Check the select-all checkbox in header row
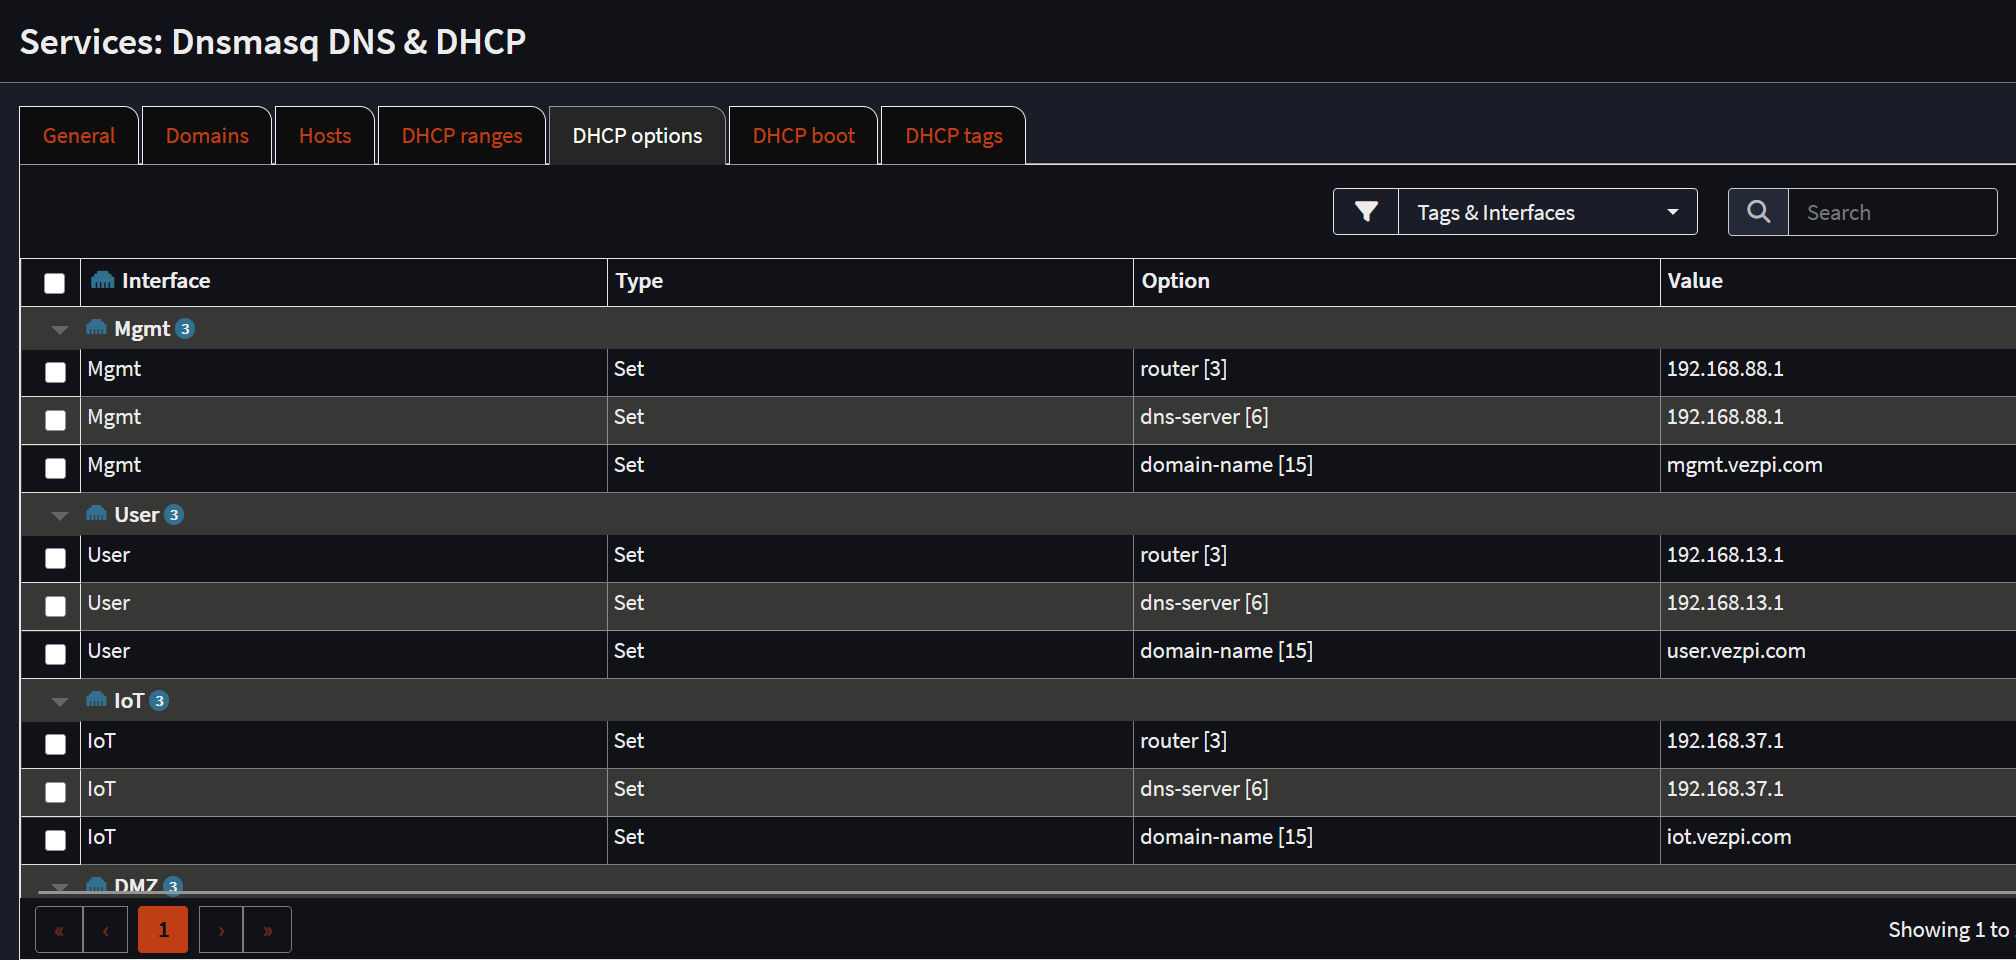 pos(52,284)
